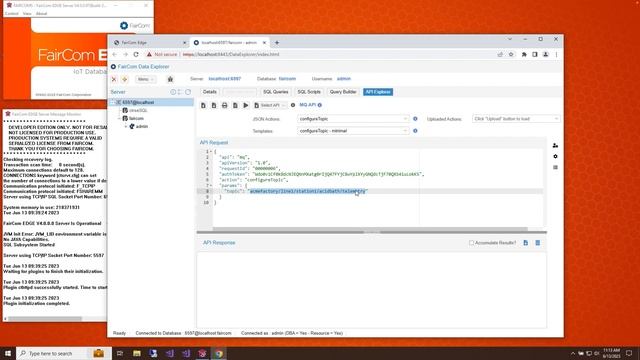Screen dimensions: 640x360
Task: Click the horizontal scrollbar of API Request editor
Action: 370,229
